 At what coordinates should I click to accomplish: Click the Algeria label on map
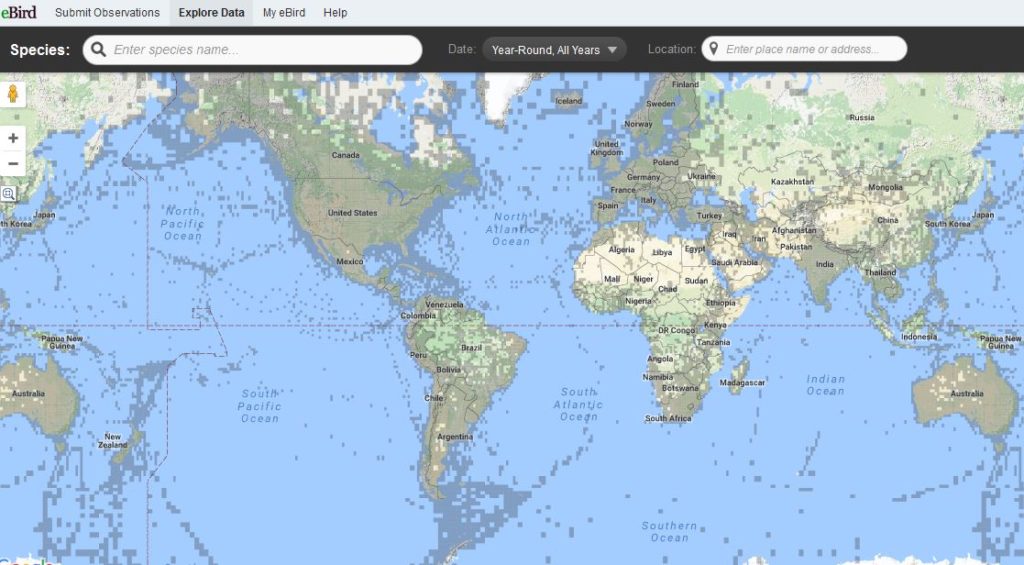621,250
